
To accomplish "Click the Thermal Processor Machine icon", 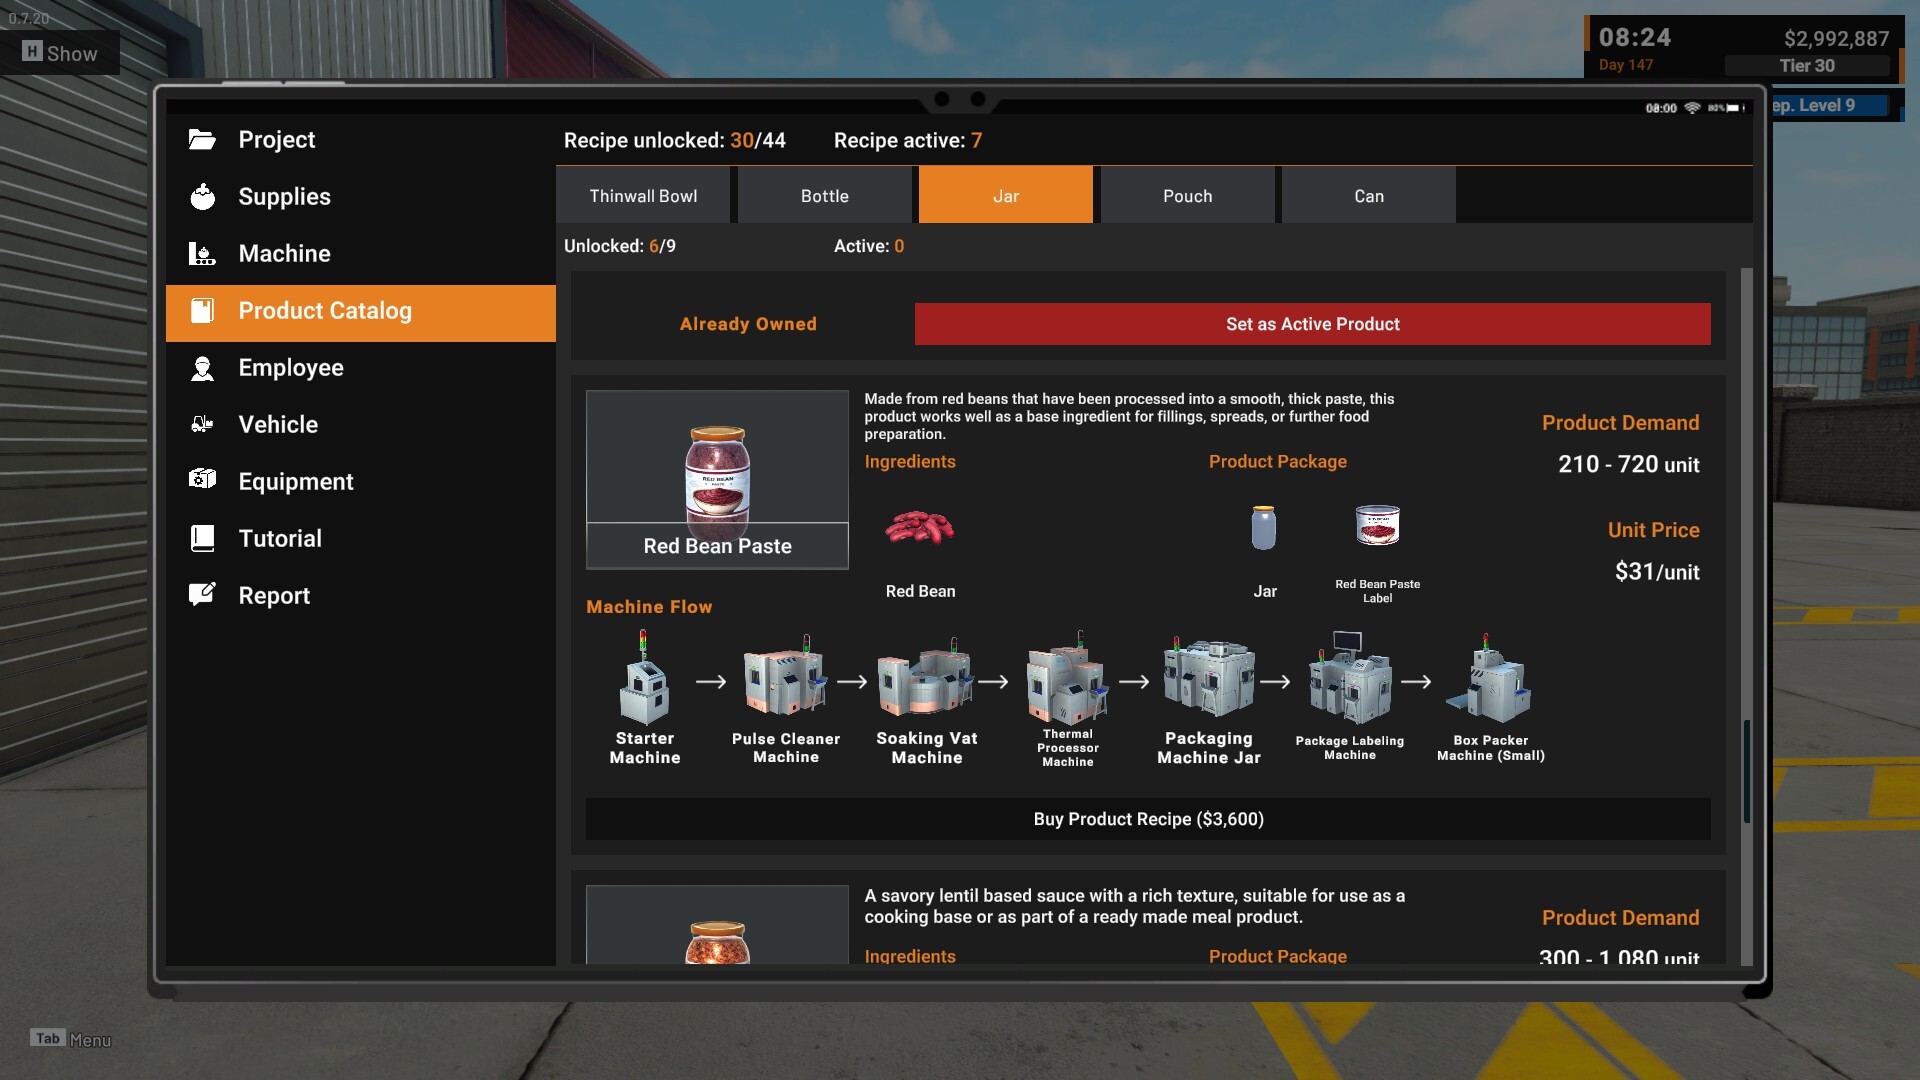I will pos(1067,680).
